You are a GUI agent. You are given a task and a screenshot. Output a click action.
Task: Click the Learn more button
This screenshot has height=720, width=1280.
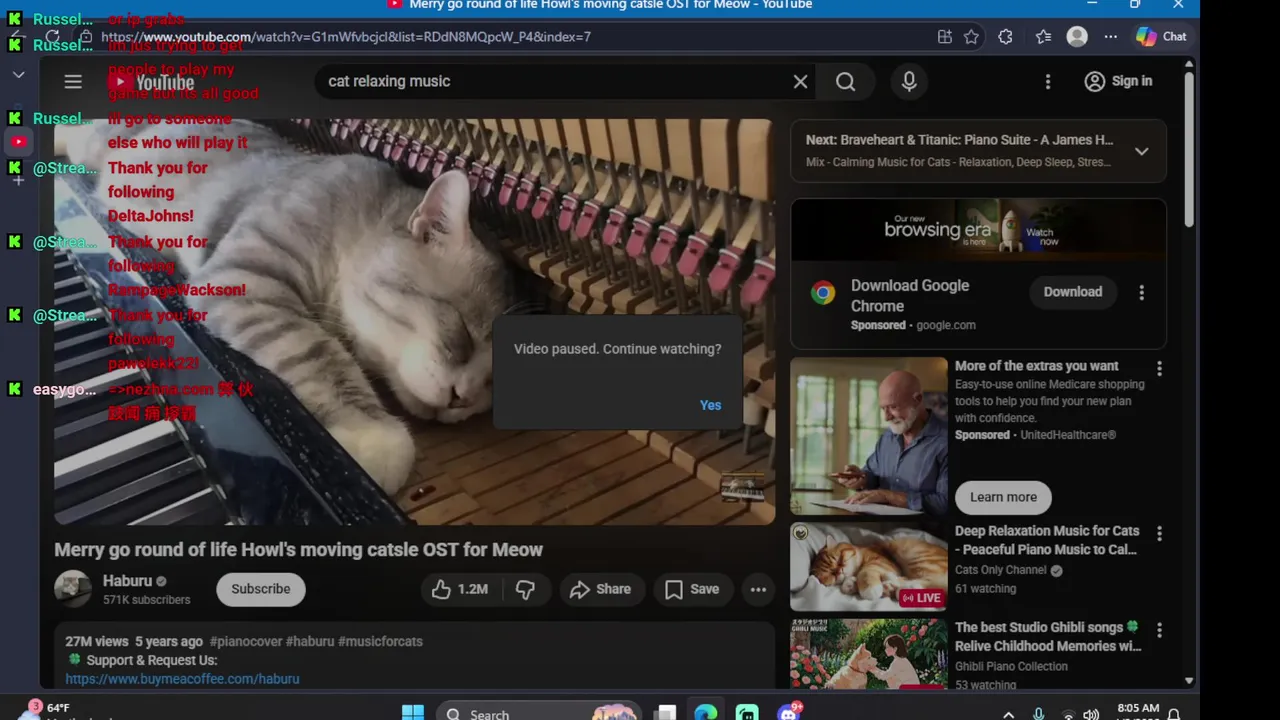1003,497
